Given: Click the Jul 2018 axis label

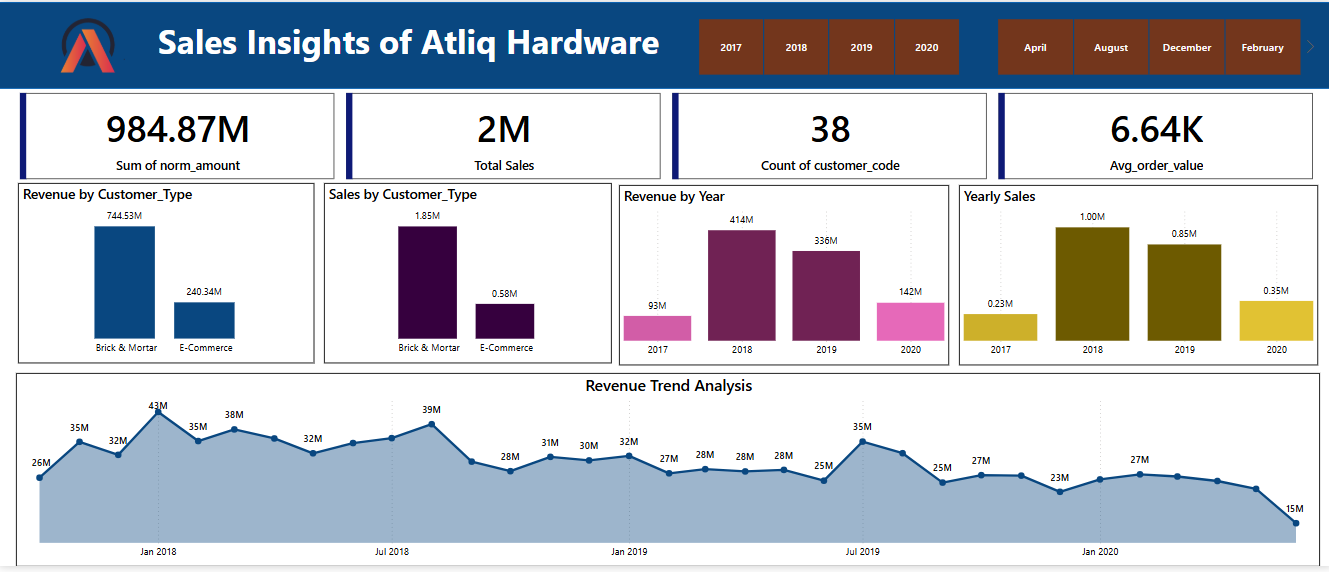Looking at the screenshot, I should pos(392,551).
